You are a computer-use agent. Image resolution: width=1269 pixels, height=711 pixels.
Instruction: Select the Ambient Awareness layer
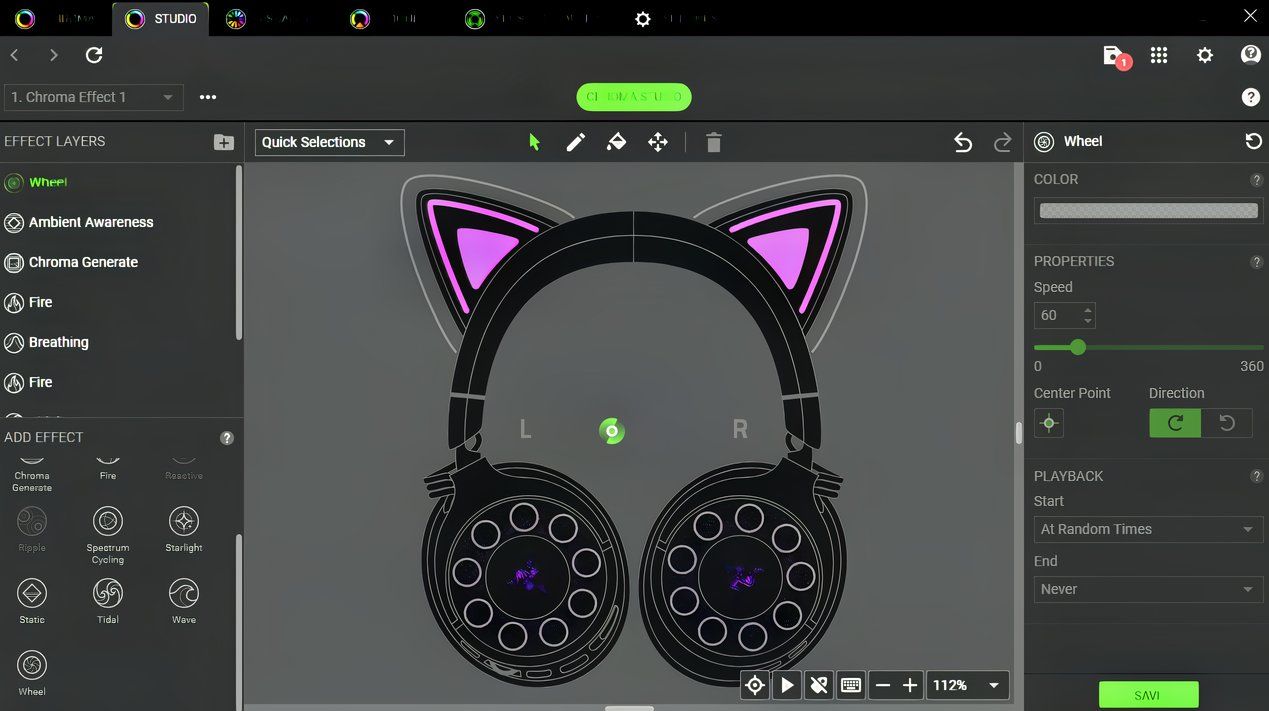click(x=90, y=222)
